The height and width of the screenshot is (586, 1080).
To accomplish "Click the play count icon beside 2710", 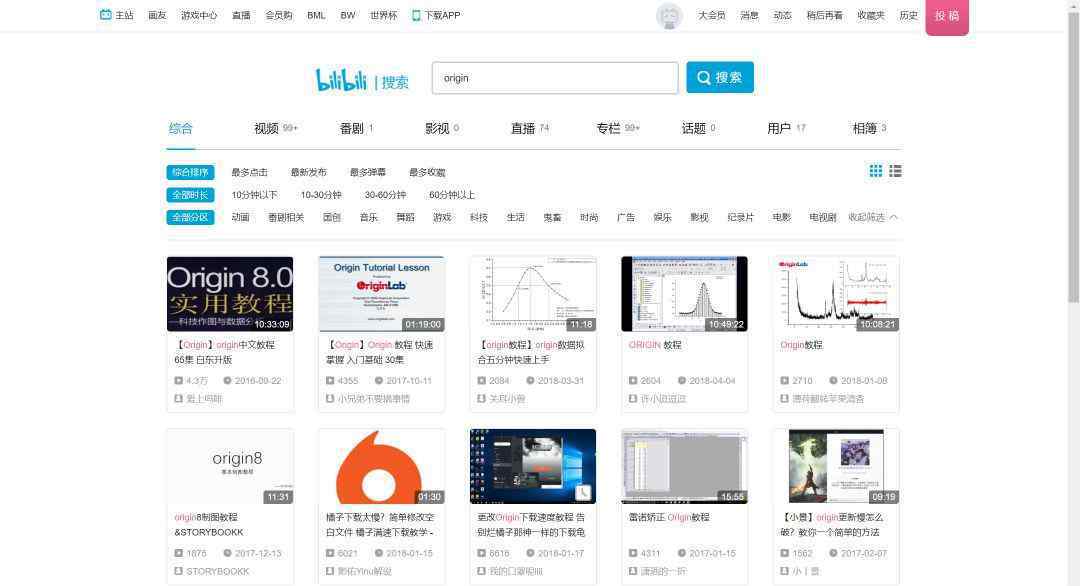I will pyautogui.click(x=785, y=380).
